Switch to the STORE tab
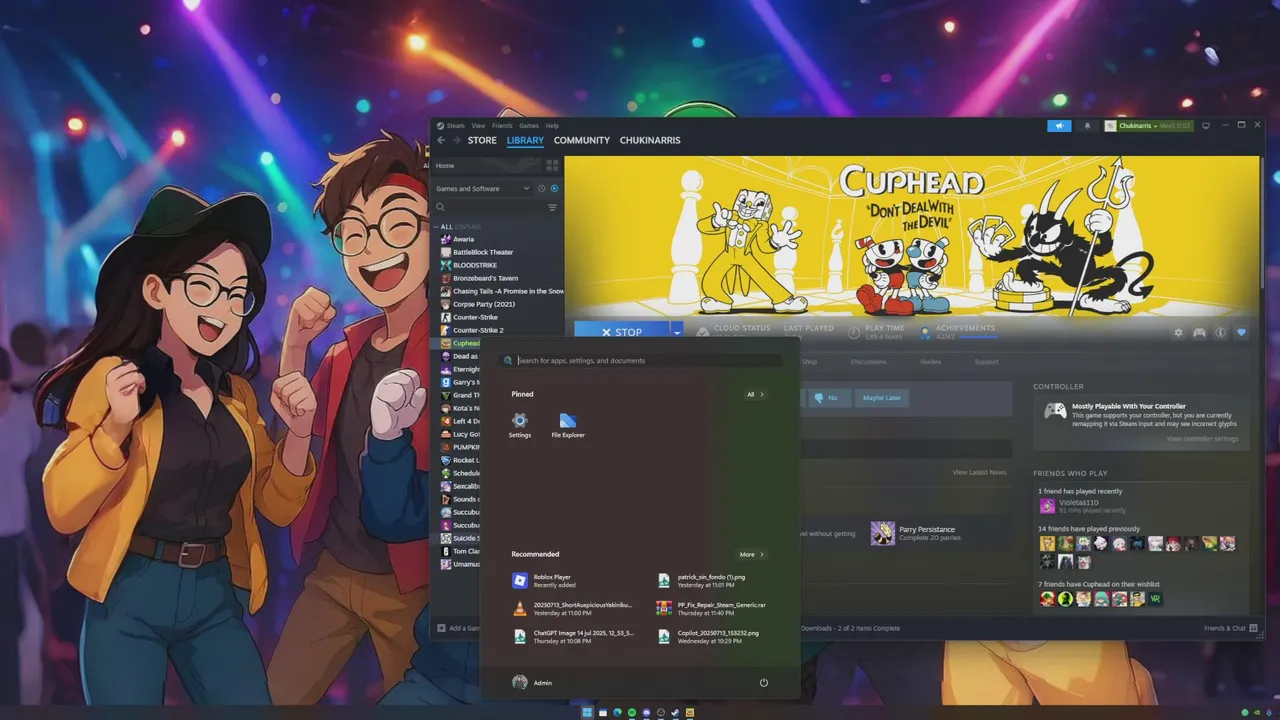 [482, 140]
